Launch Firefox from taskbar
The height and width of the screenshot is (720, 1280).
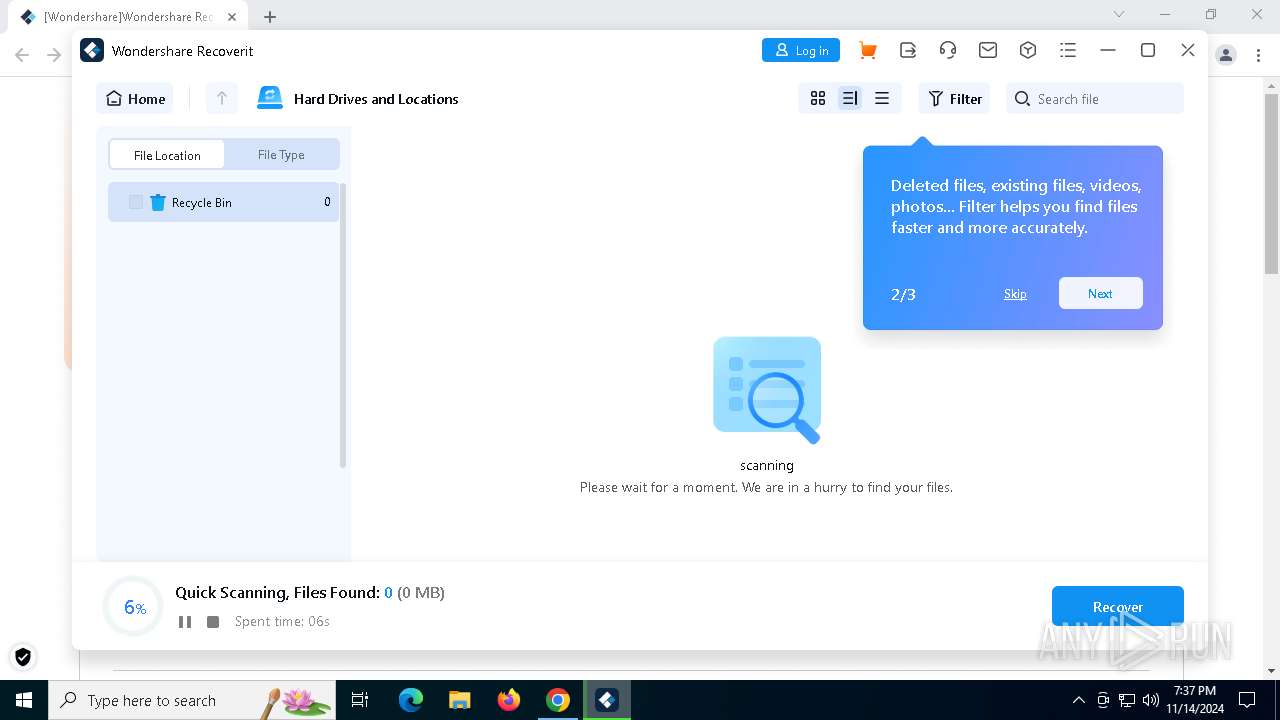click(509, 700)
